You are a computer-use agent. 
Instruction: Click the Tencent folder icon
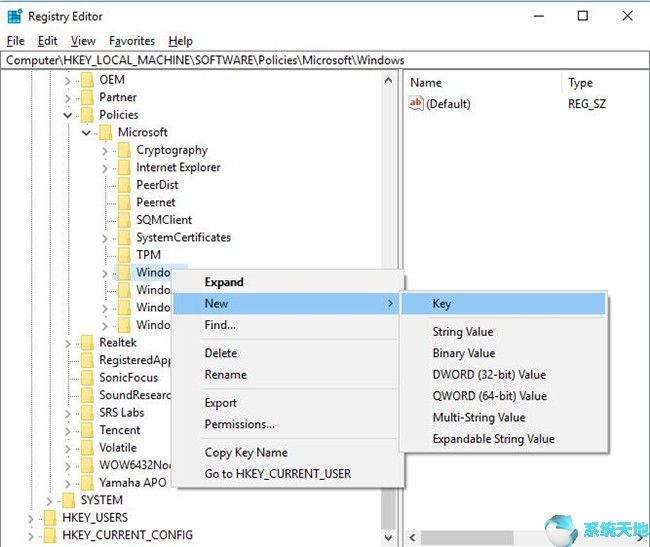coord(87,430)
